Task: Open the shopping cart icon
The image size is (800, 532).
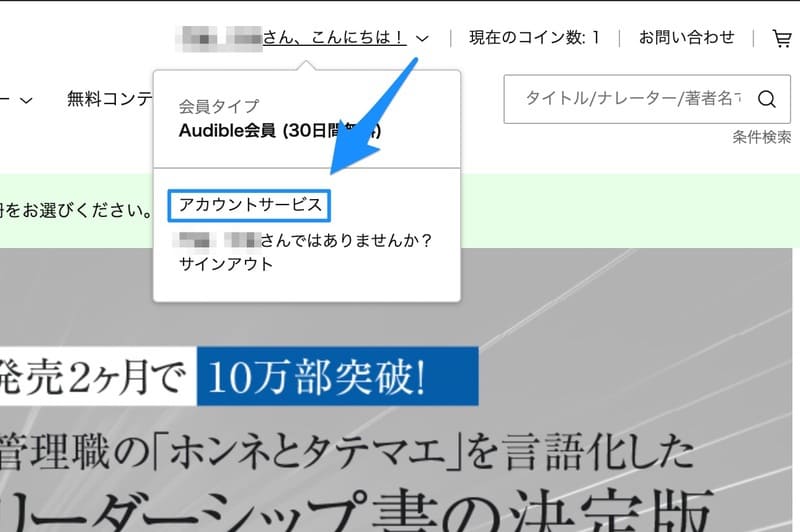Action: point(781,39)
